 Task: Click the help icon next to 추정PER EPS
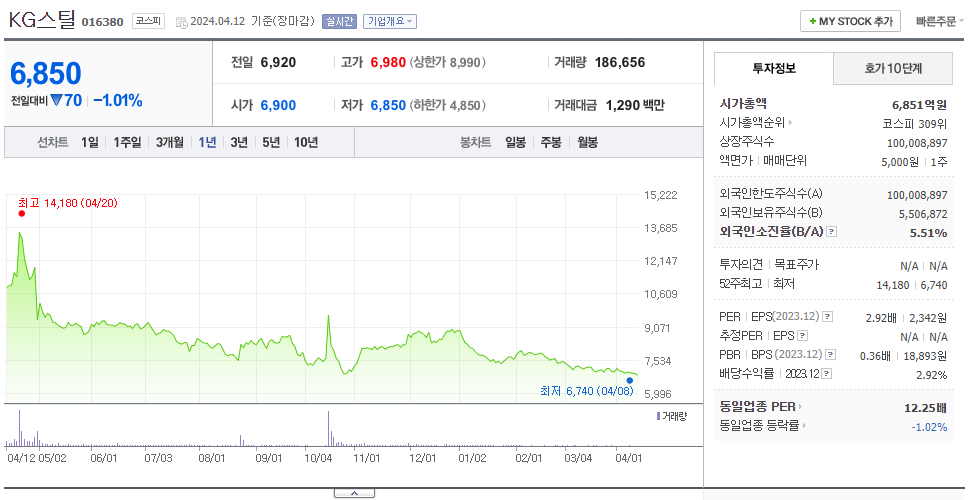click(803, 336)
